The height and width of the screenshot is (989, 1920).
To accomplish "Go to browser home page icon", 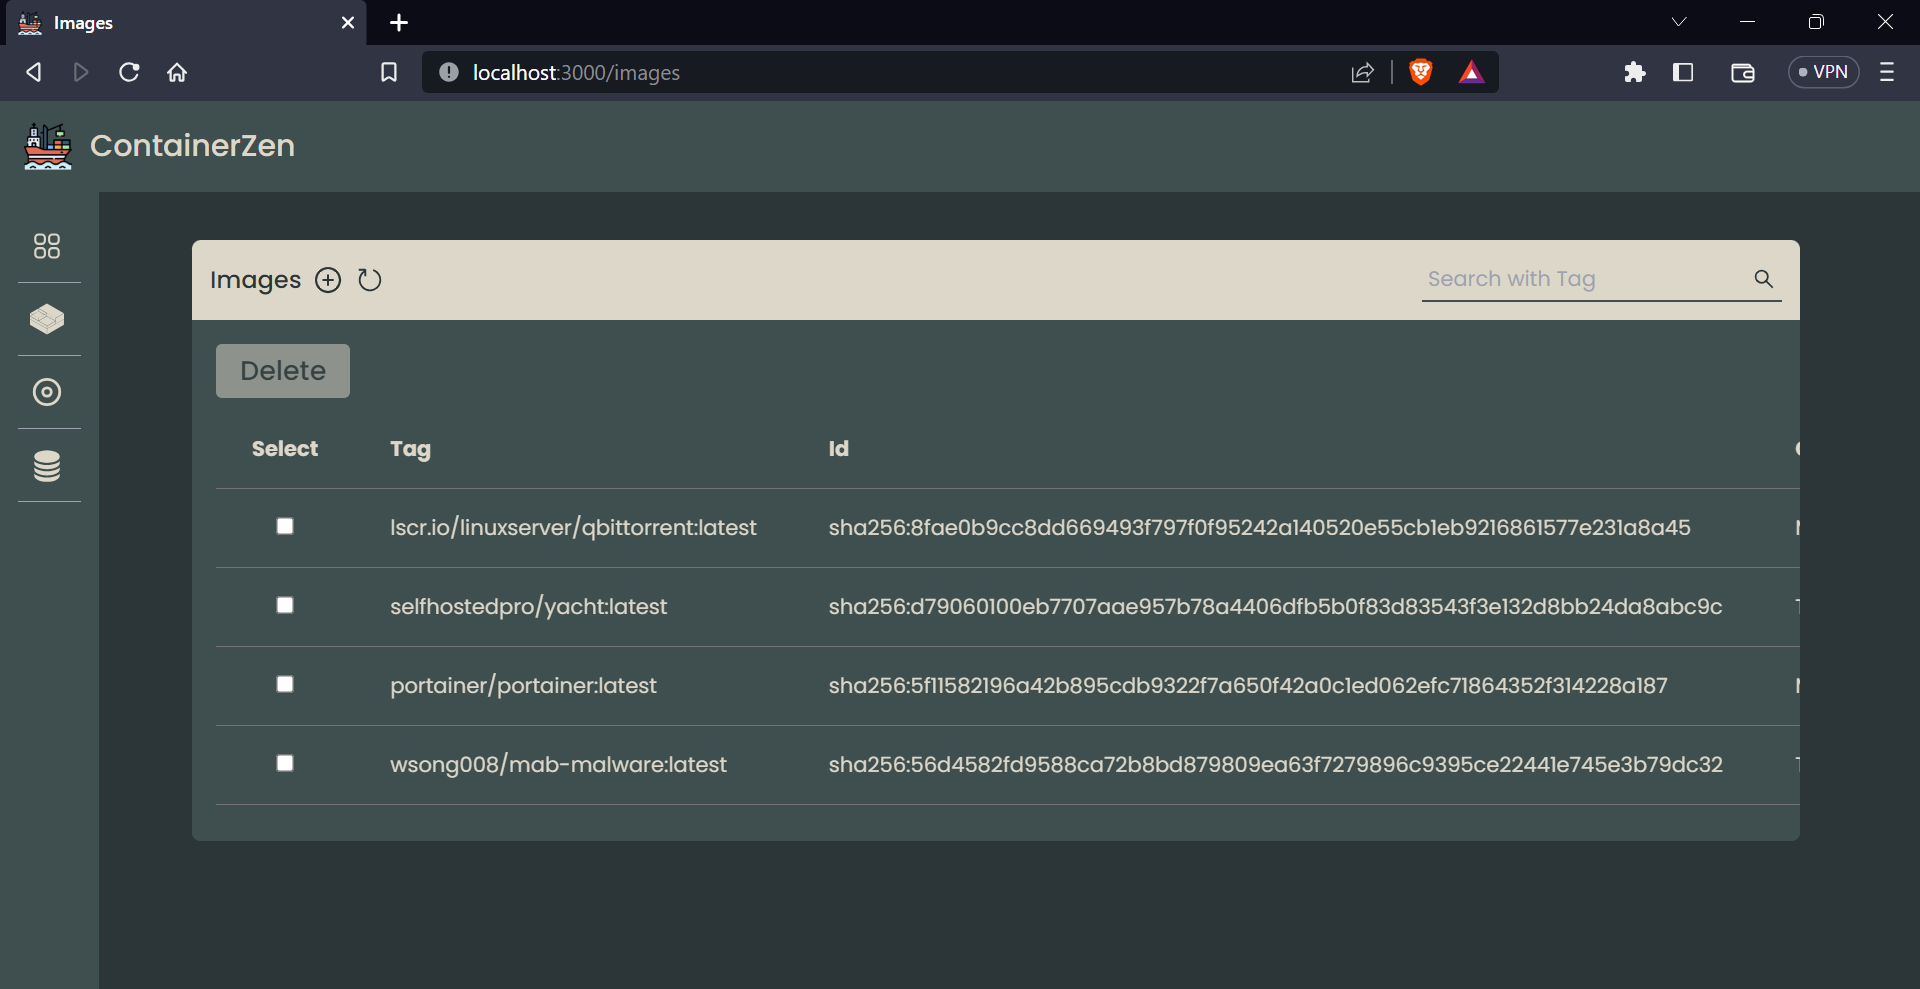I will pos(177,72).
